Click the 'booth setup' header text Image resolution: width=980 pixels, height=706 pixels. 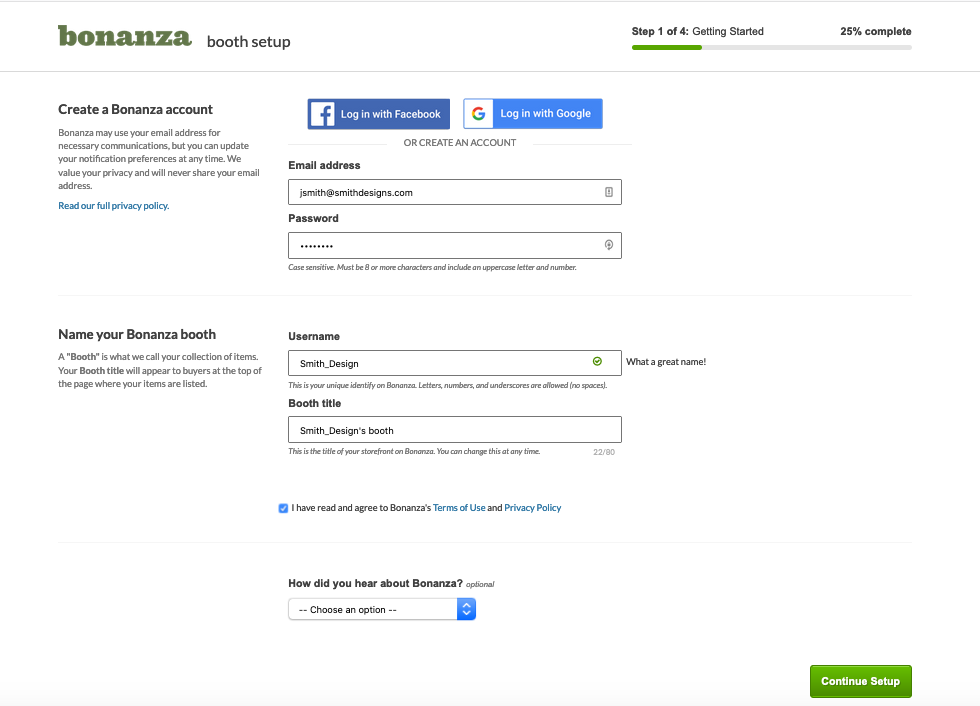pos(249,42)
